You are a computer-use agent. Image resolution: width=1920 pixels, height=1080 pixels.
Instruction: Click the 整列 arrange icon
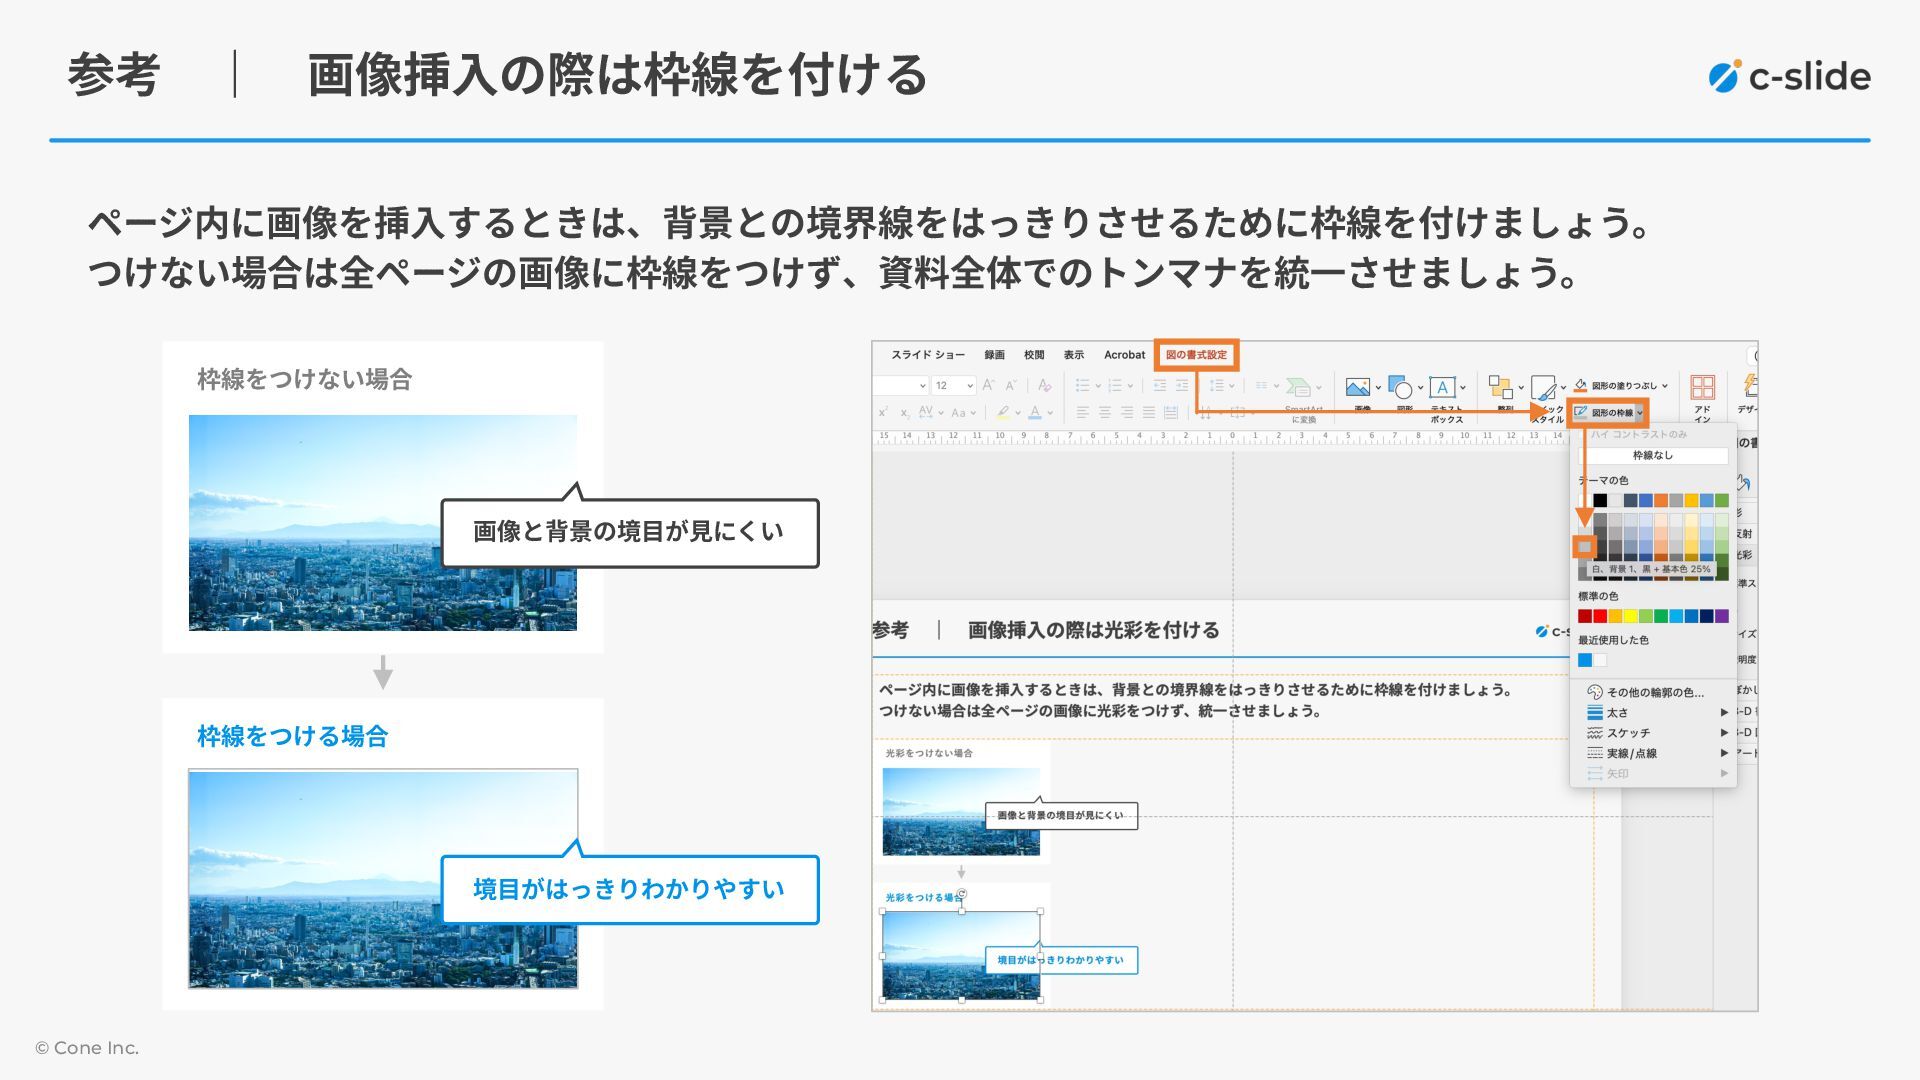point(1500,388)
